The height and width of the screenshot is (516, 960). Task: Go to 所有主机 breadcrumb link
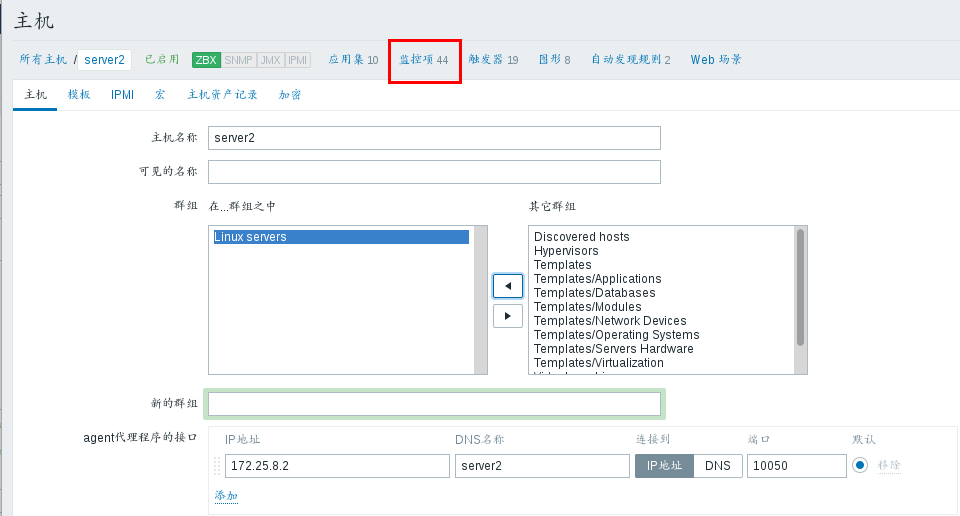43,60
